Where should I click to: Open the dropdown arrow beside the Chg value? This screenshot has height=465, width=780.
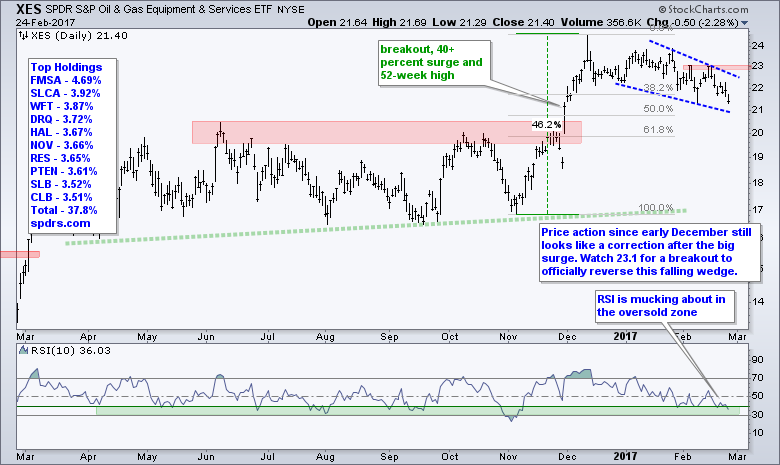click(x=744, y=23)
